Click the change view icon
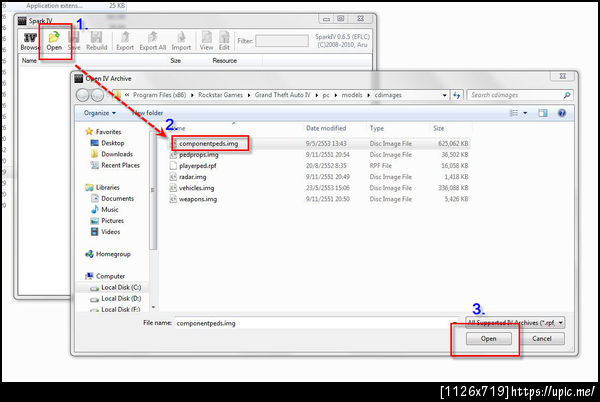The image size is (600, 402). coord(514,113)
